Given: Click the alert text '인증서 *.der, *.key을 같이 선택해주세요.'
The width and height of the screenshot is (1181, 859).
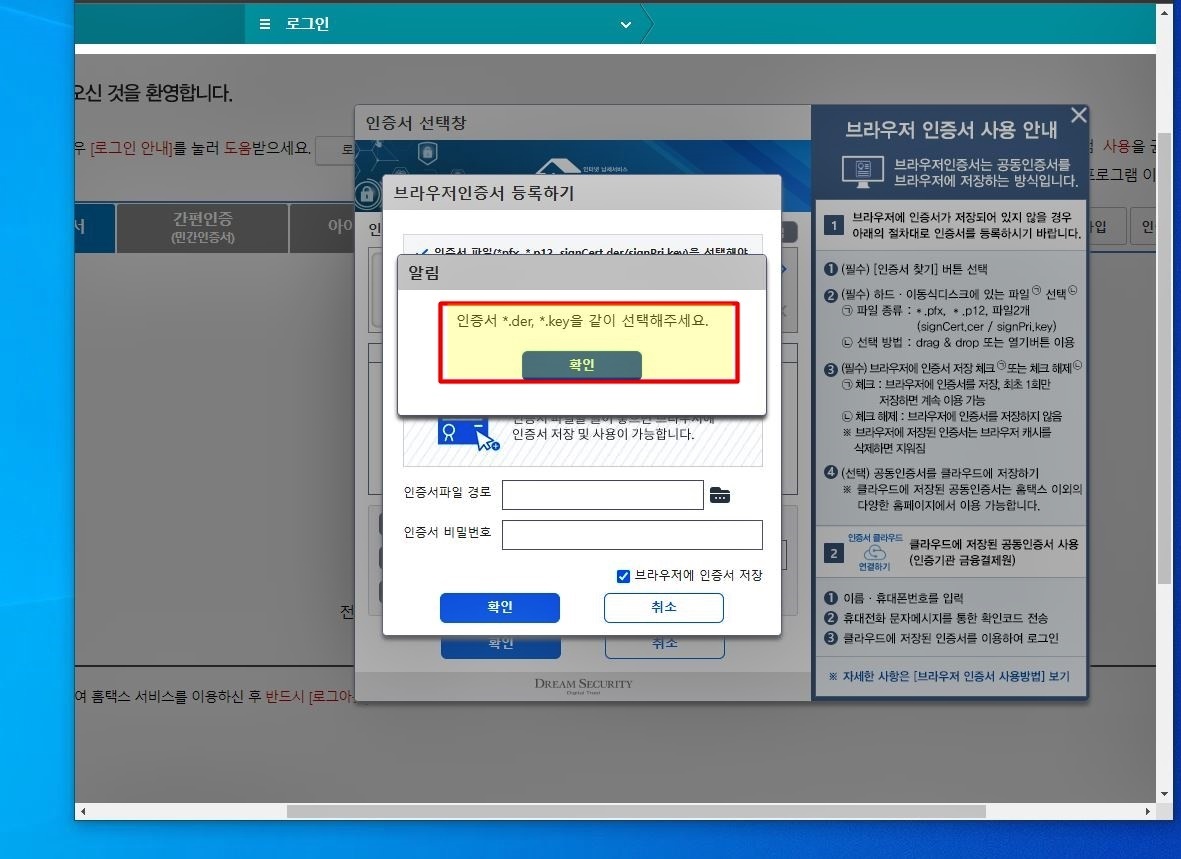Looking at the screenshot, I should pyautogui.click(x=582, y=321).
